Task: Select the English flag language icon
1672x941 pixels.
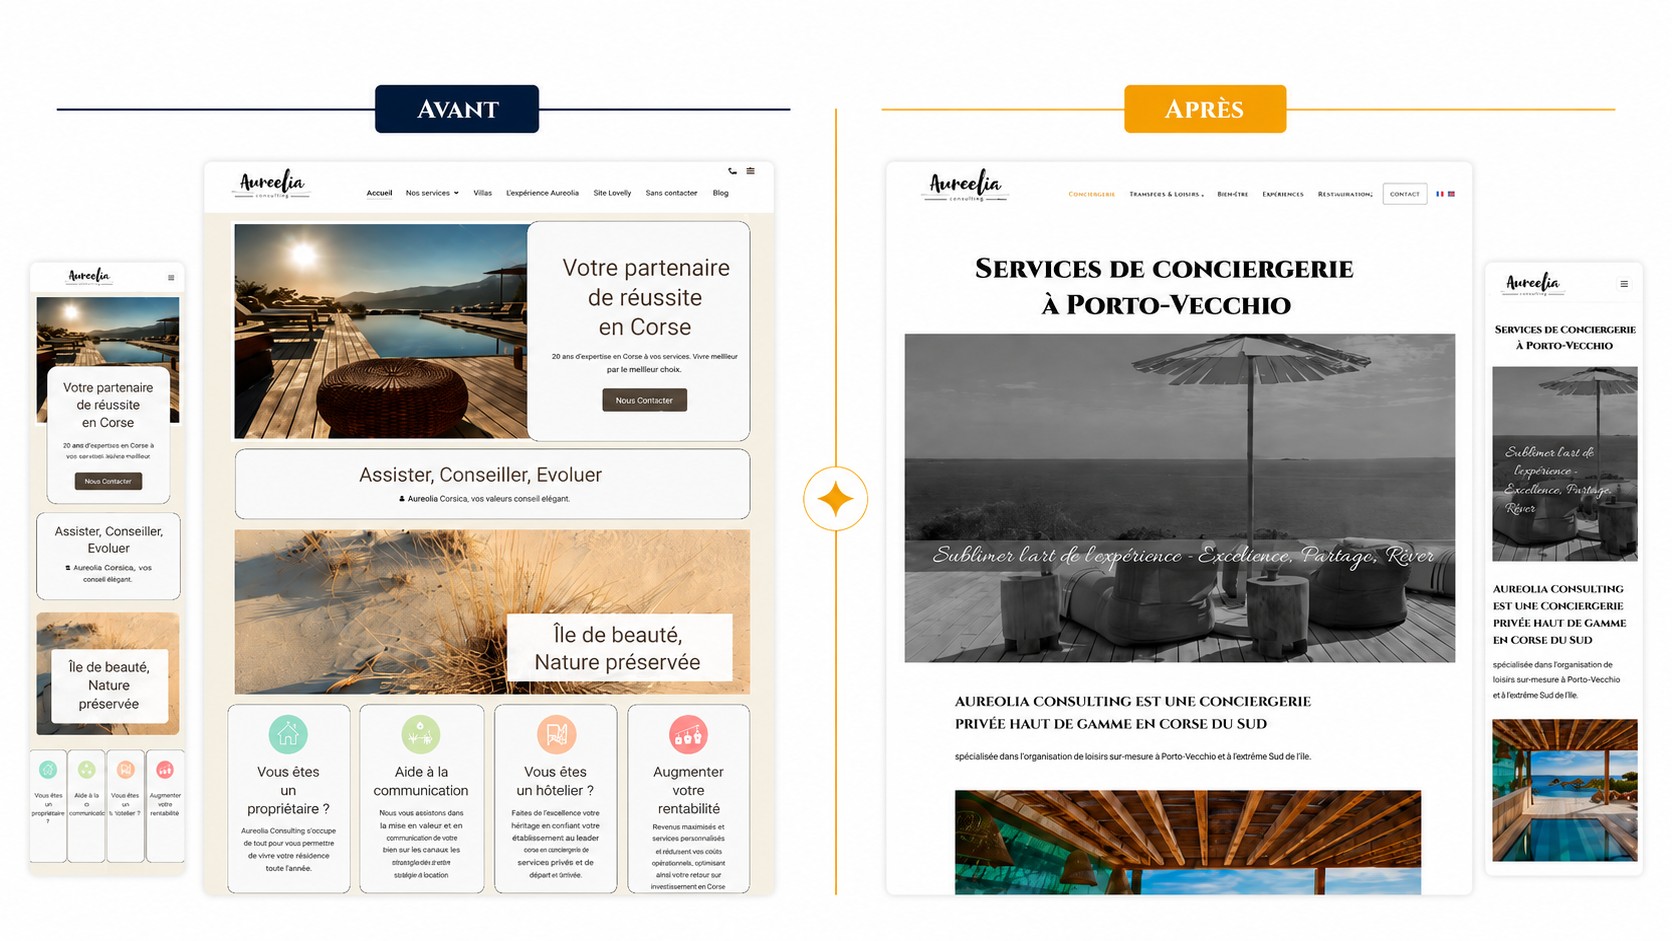Action: tap(1451, 194)
